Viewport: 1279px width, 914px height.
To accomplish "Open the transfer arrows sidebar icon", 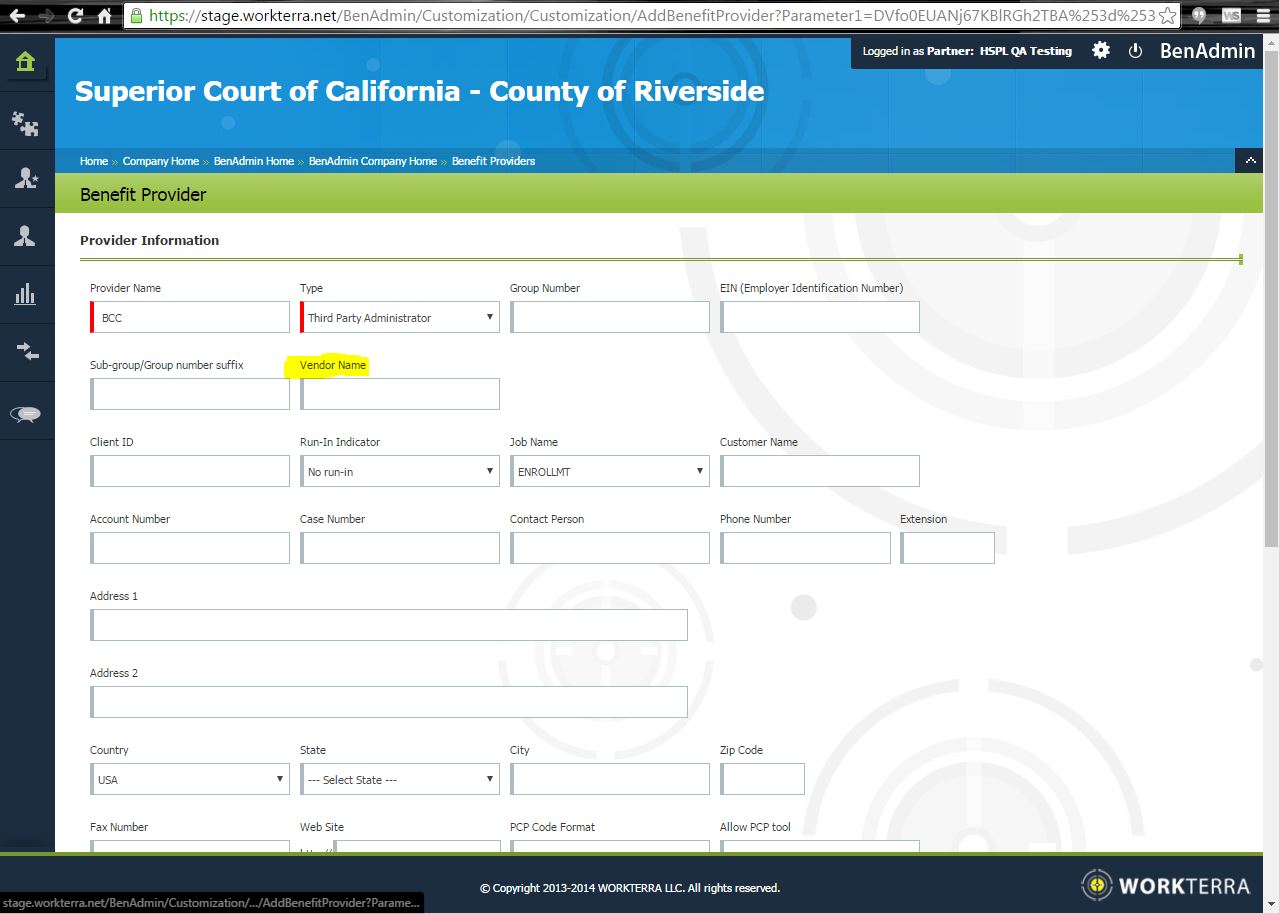I will click(27, 351).
